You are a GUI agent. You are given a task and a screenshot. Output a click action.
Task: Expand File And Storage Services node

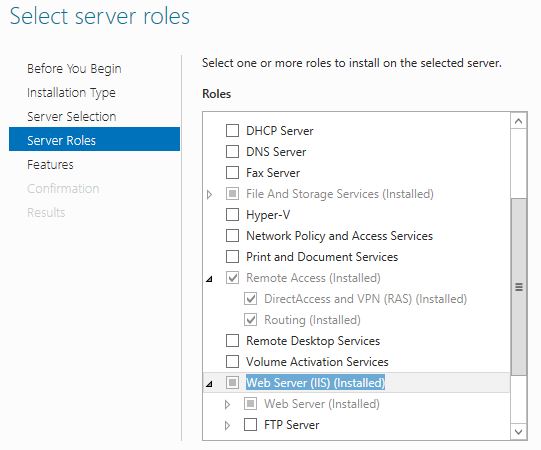209,194
